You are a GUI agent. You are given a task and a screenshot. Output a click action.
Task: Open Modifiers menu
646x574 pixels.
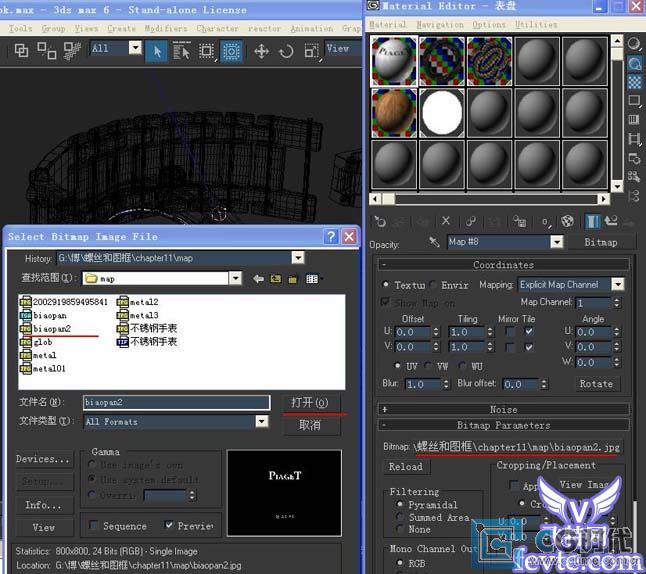click(x=166, y=28)
